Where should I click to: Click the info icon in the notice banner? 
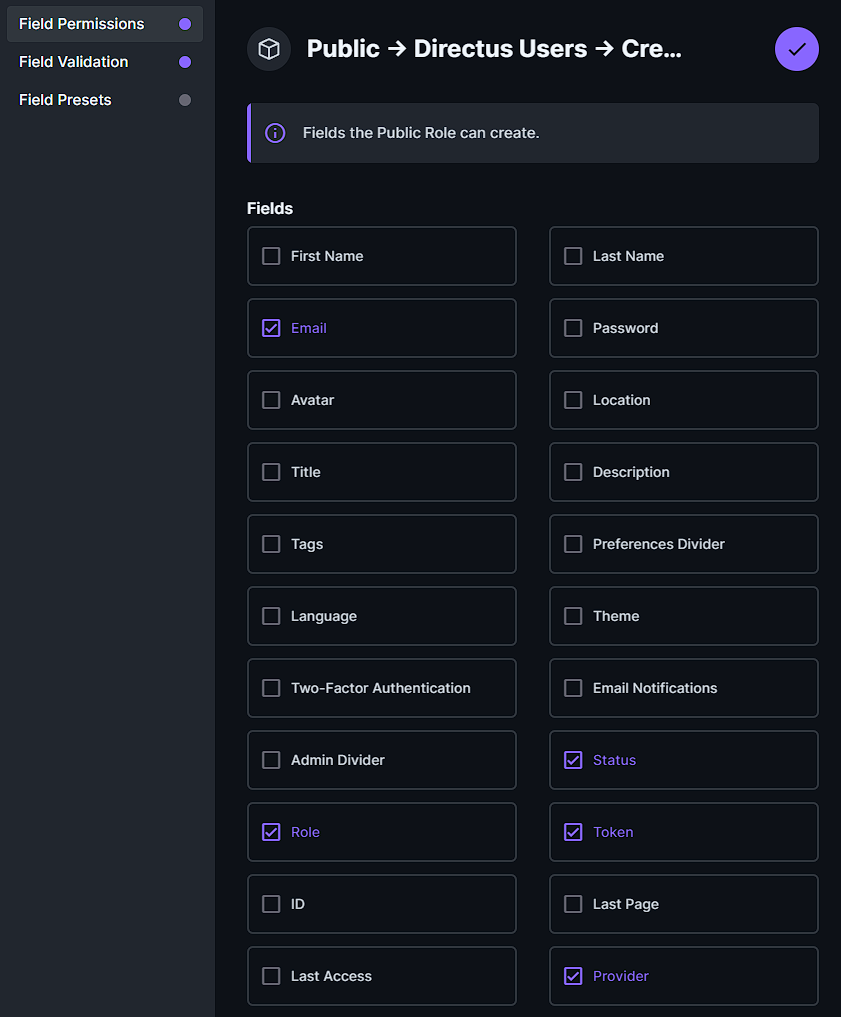pyautogui.click(x=275, y=133)
